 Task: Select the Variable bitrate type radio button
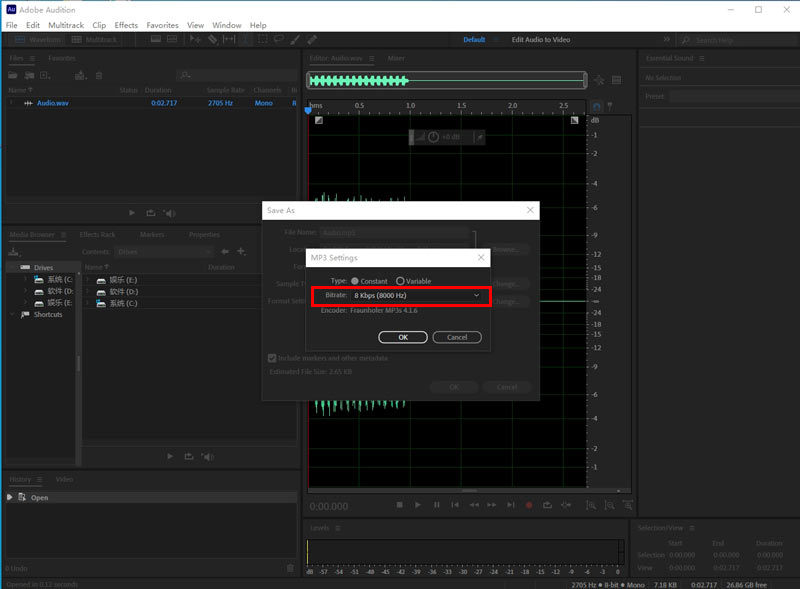point(400,280)
